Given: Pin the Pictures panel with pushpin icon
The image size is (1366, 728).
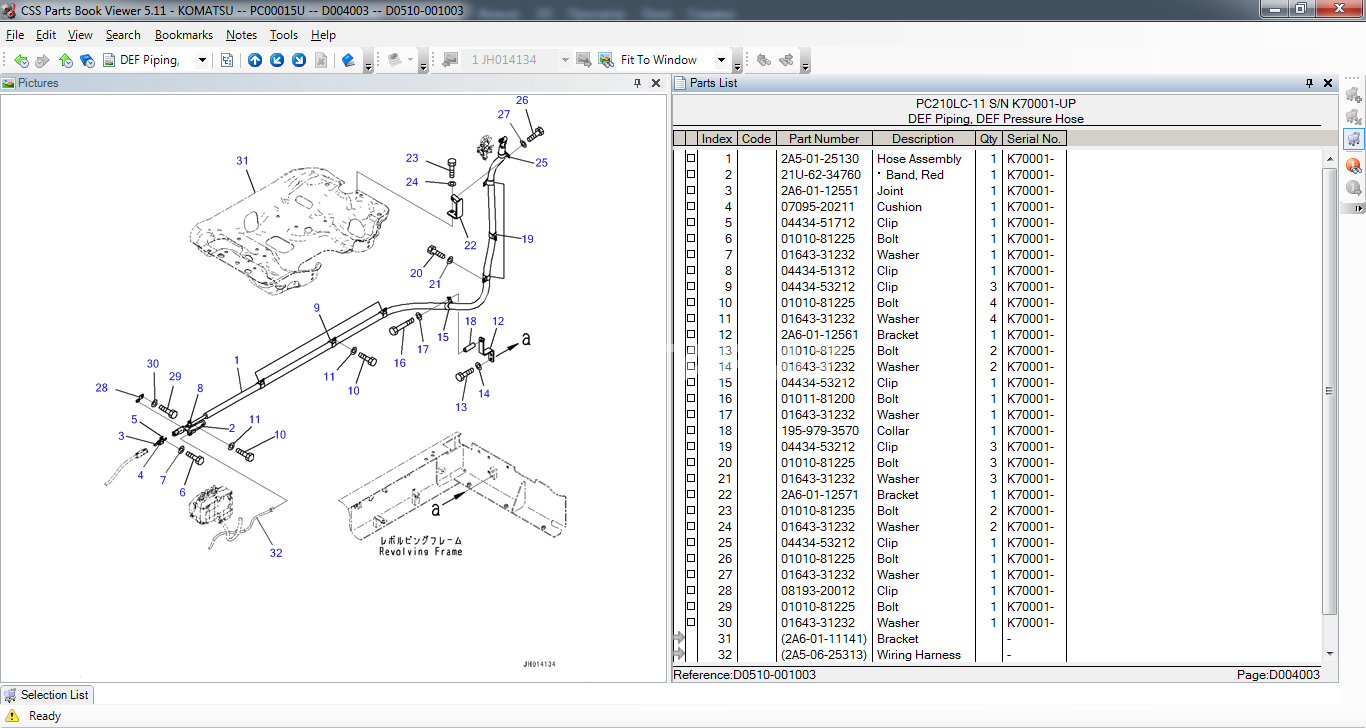Looking at the screenshot, I should click(x=638, y=84).
